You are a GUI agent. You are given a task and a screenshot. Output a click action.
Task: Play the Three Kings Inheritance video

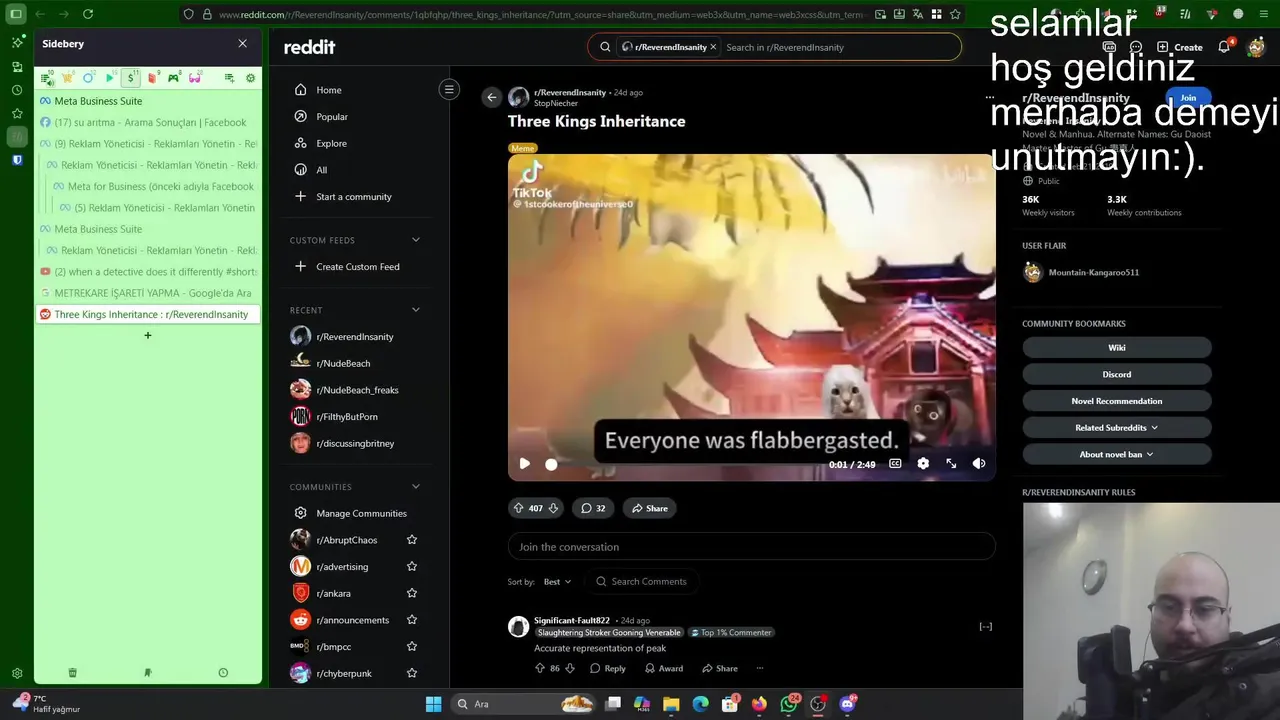(524, 463)
